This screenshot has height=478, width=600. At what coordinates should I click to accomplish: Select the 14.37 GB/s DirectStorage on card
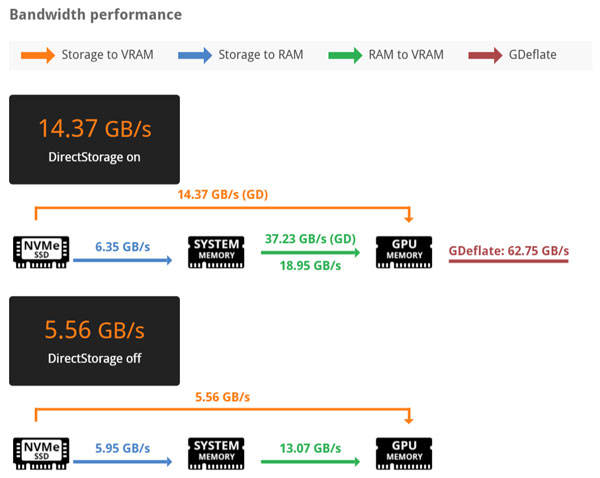(x=94, y=139)
